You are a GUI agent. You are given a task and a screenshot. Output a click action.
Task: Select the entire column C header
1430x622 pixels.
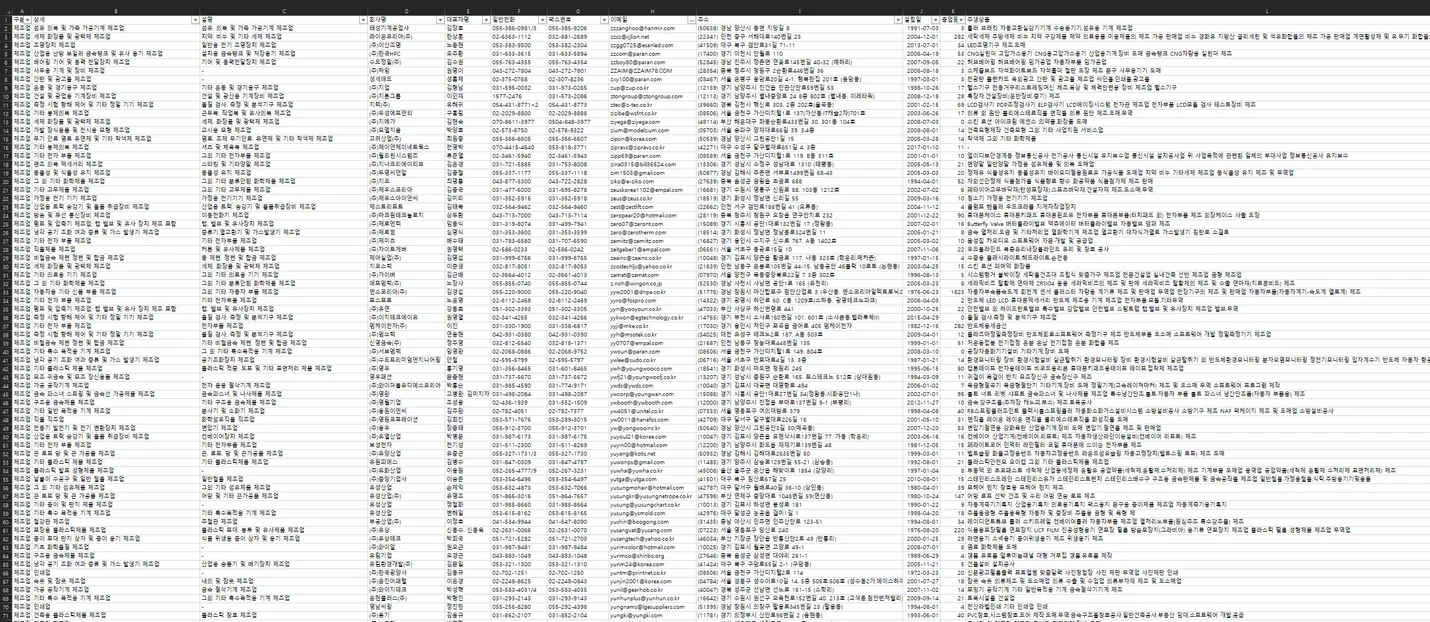284,11
